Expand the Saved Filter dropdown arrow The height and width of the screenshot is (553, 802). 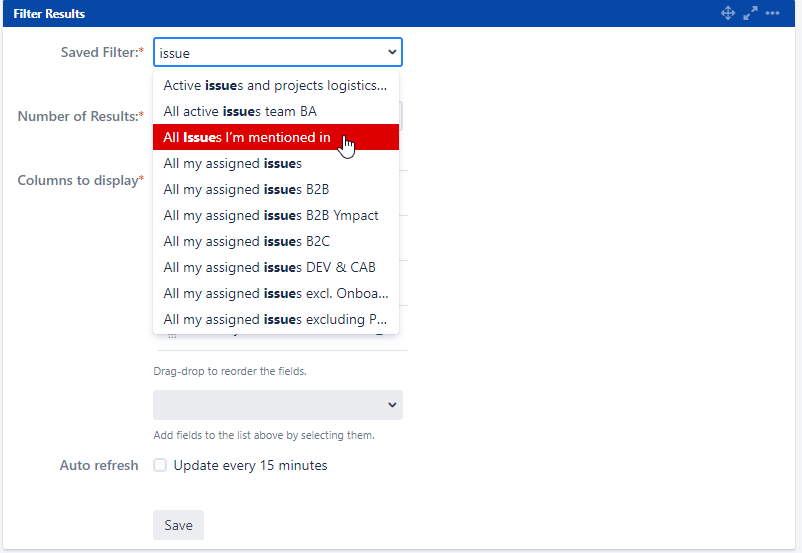point(392,52)
